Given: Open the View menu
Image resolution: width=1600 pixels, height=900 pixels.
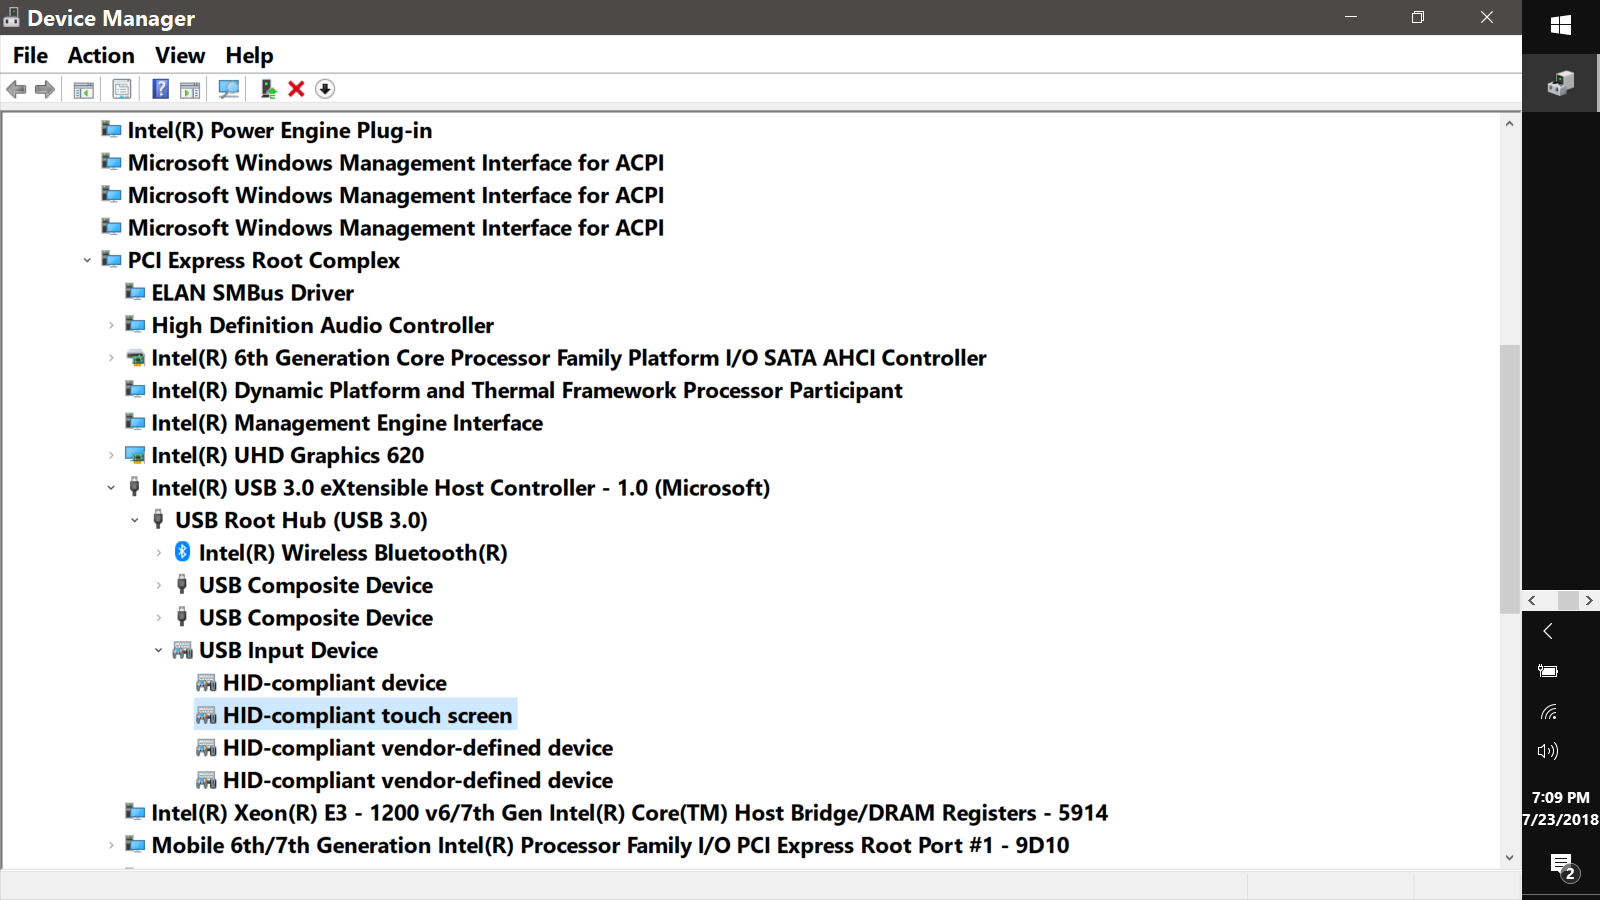Looking at the screenshot, I should pos(180,56).
